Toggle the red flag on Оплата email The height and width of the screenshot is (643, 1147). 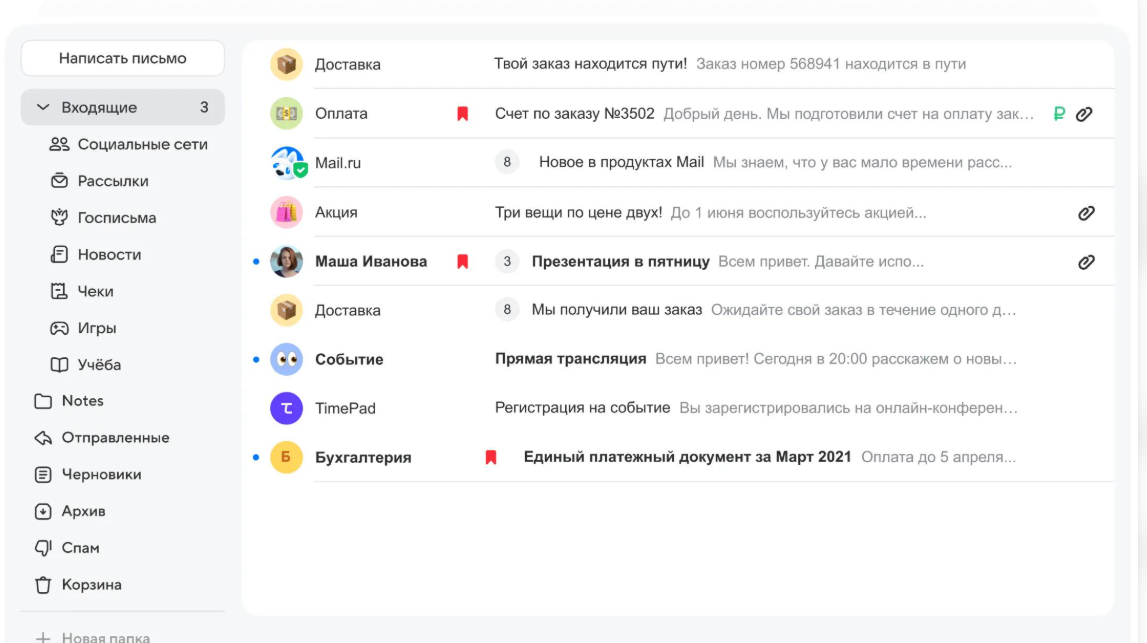(462, 113)
